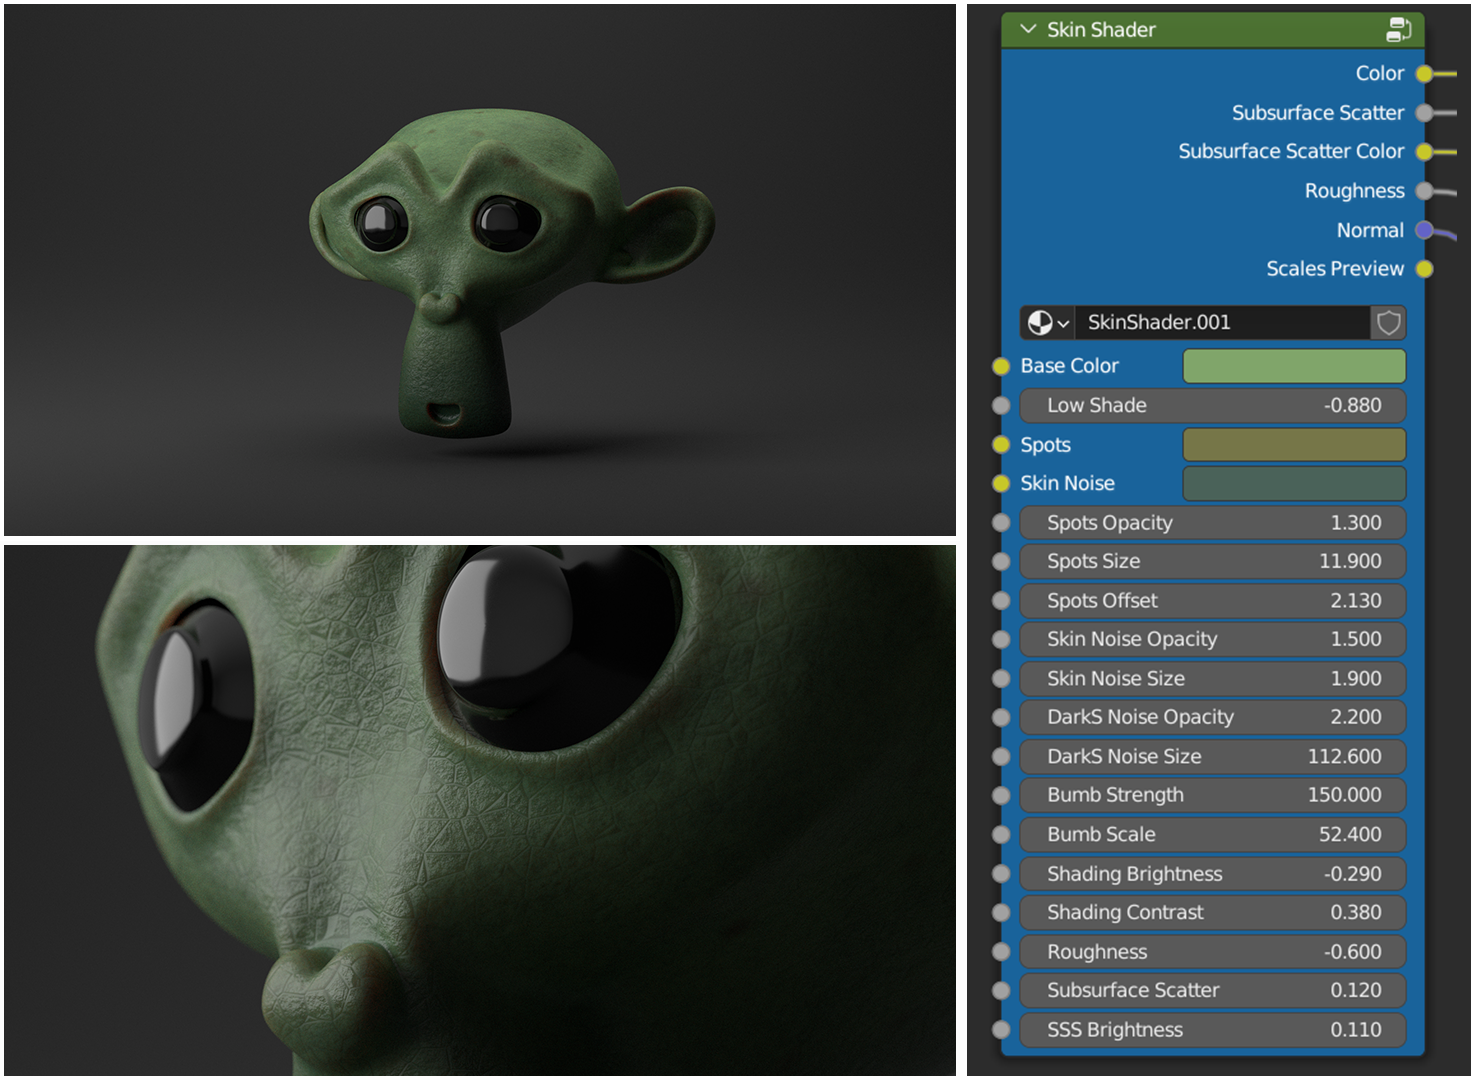Open the Skin Noise color swatch
Screen dimensions: 1475x1080
coord(1294,484)
